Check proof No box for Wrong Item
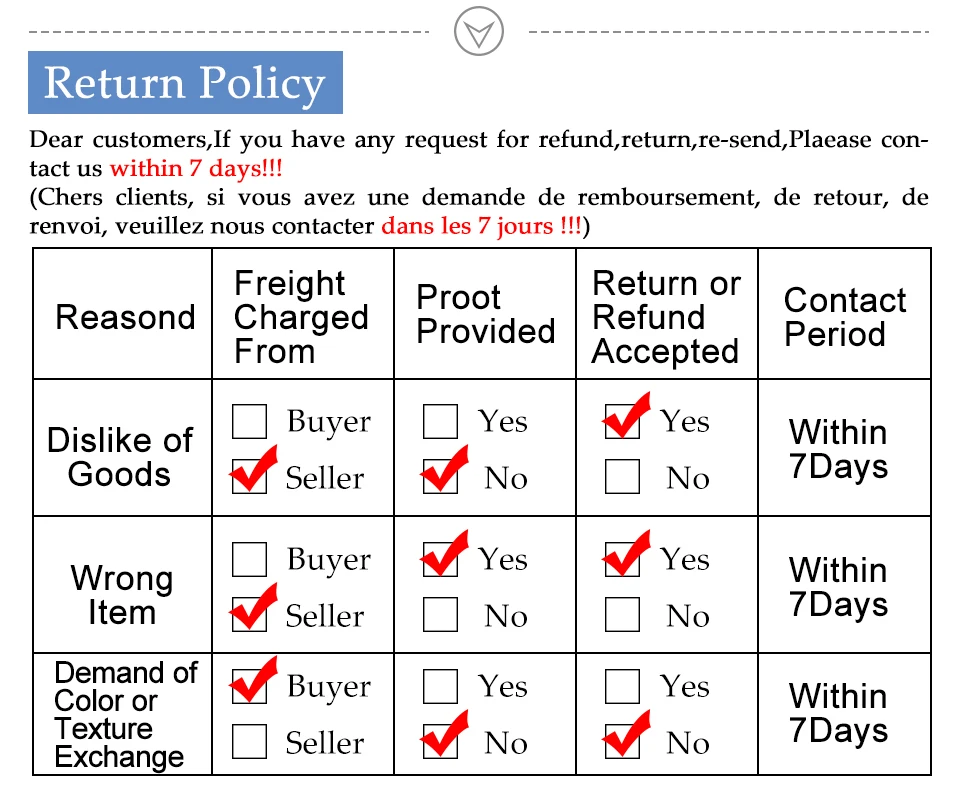The image size is (960, 789). click(x=440, y=614)
